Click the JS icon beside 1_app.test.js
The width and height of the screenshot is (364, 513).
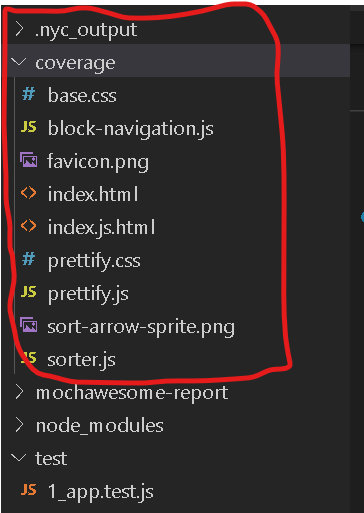point(29,490)
